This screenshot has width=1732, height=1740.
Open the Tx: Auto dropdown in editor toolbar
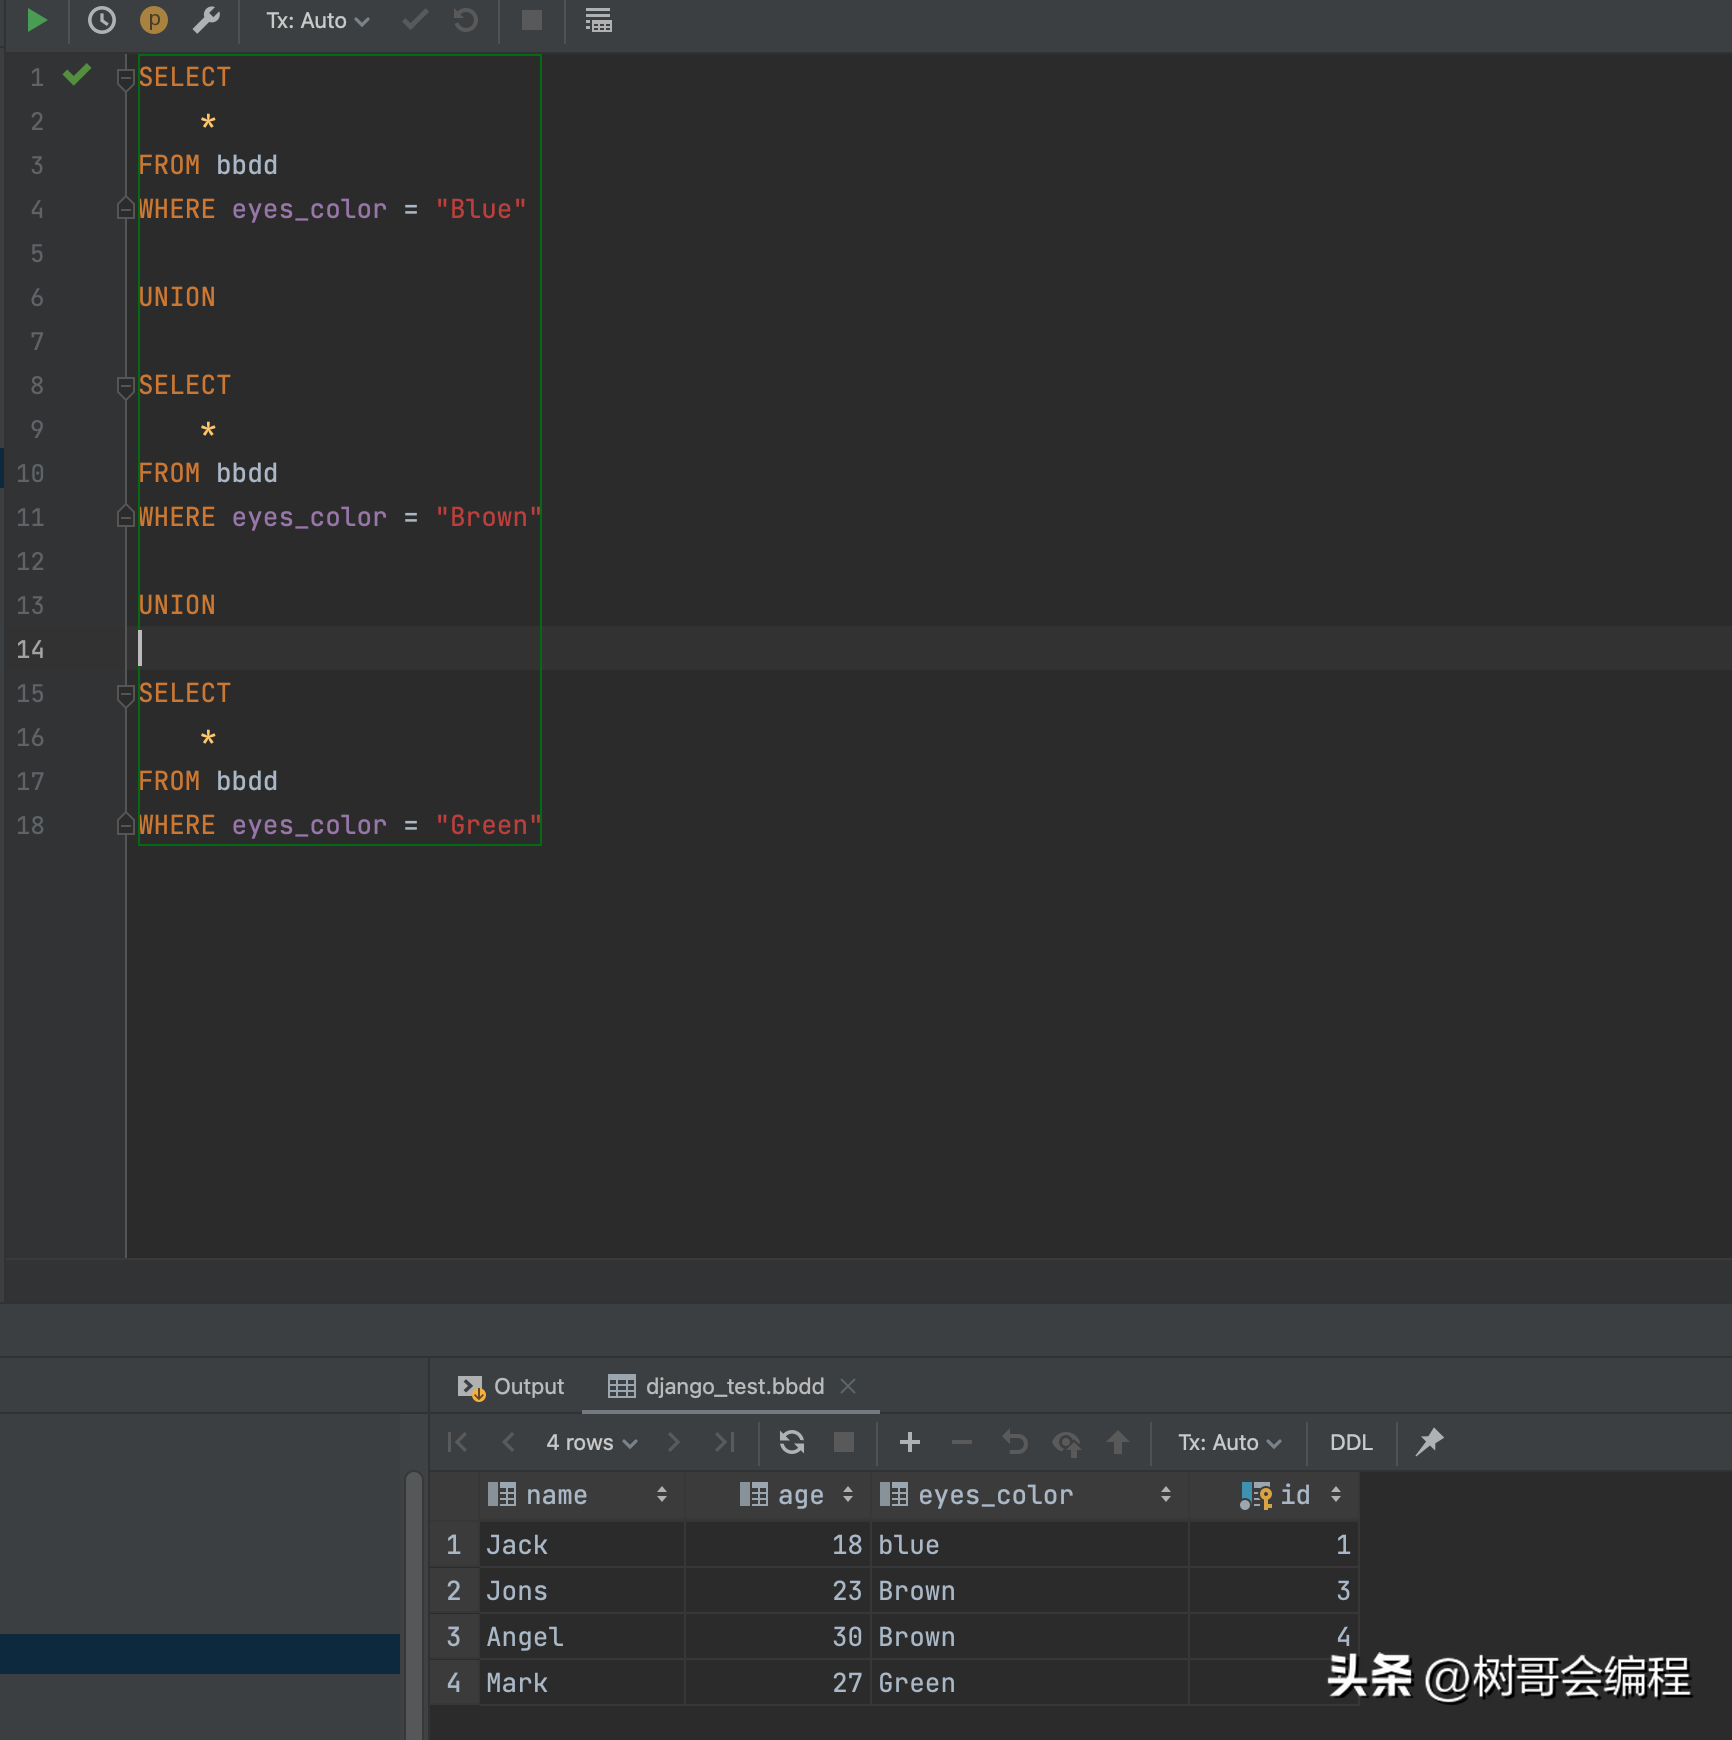click(x=317, y=20)
